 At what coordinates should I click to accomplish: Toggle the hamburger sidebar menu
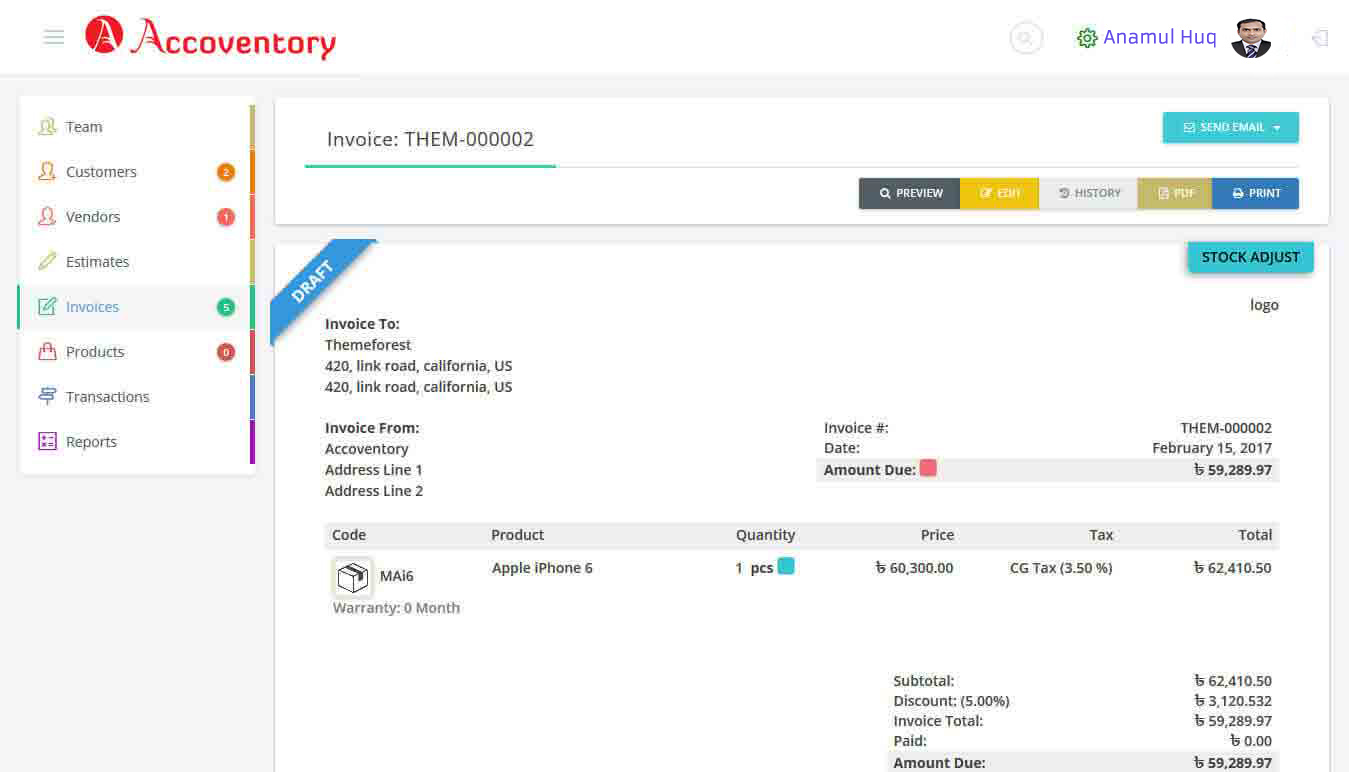pyautogui.click(x=54, y=37)
